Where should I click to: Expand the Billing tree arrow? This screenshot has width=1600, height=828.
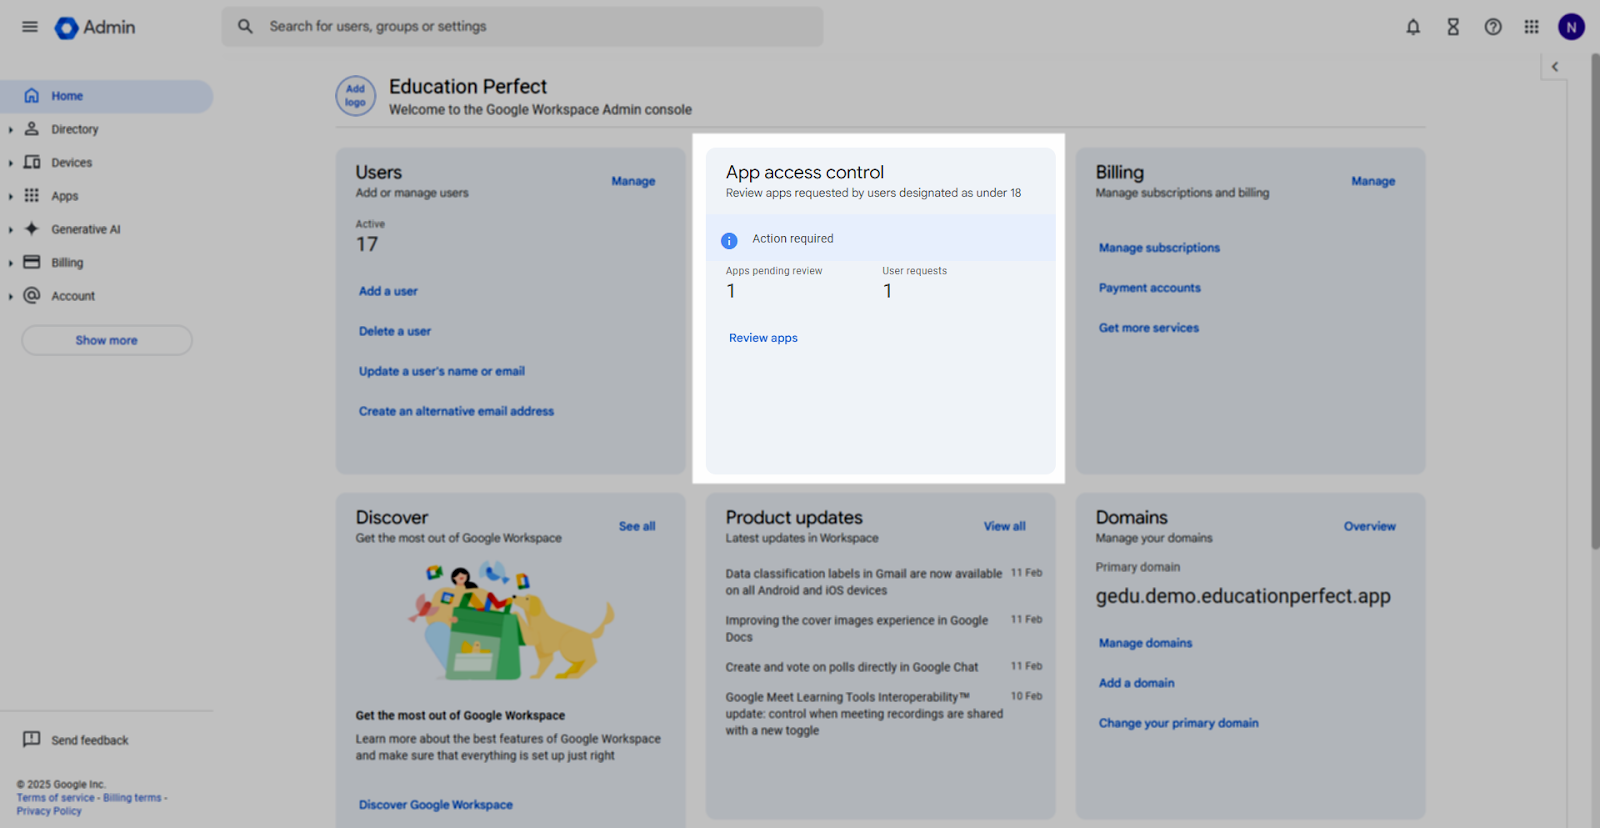[x=11, y=263]
